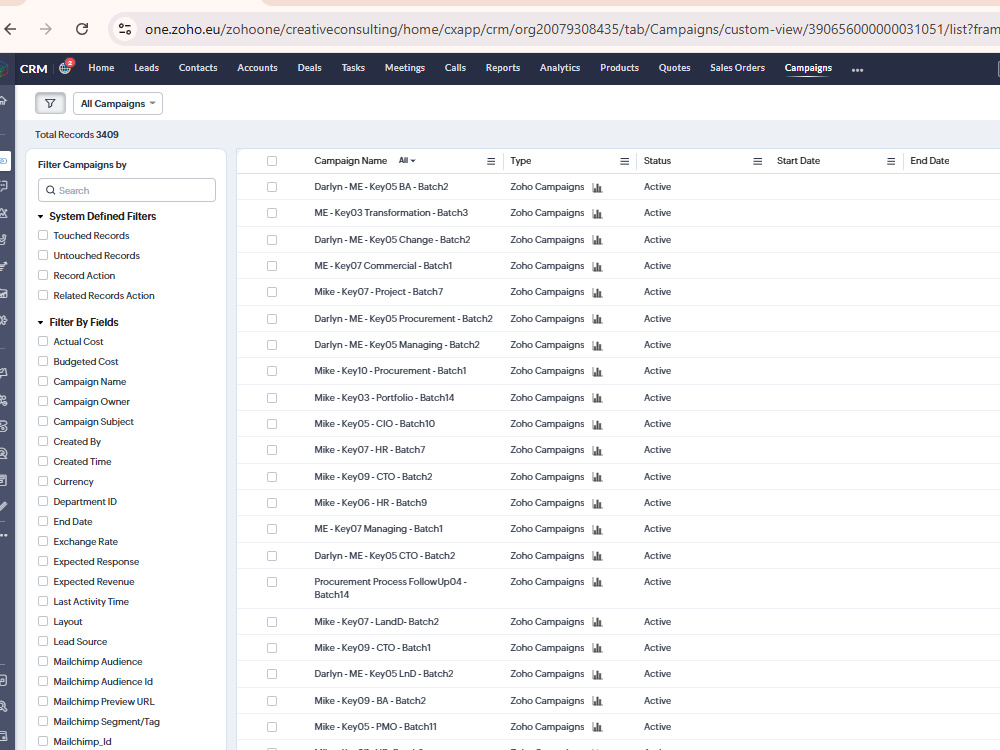Reload the page with the refresh icon
The height and width of the screenshot is (750, 1000).
82,29
